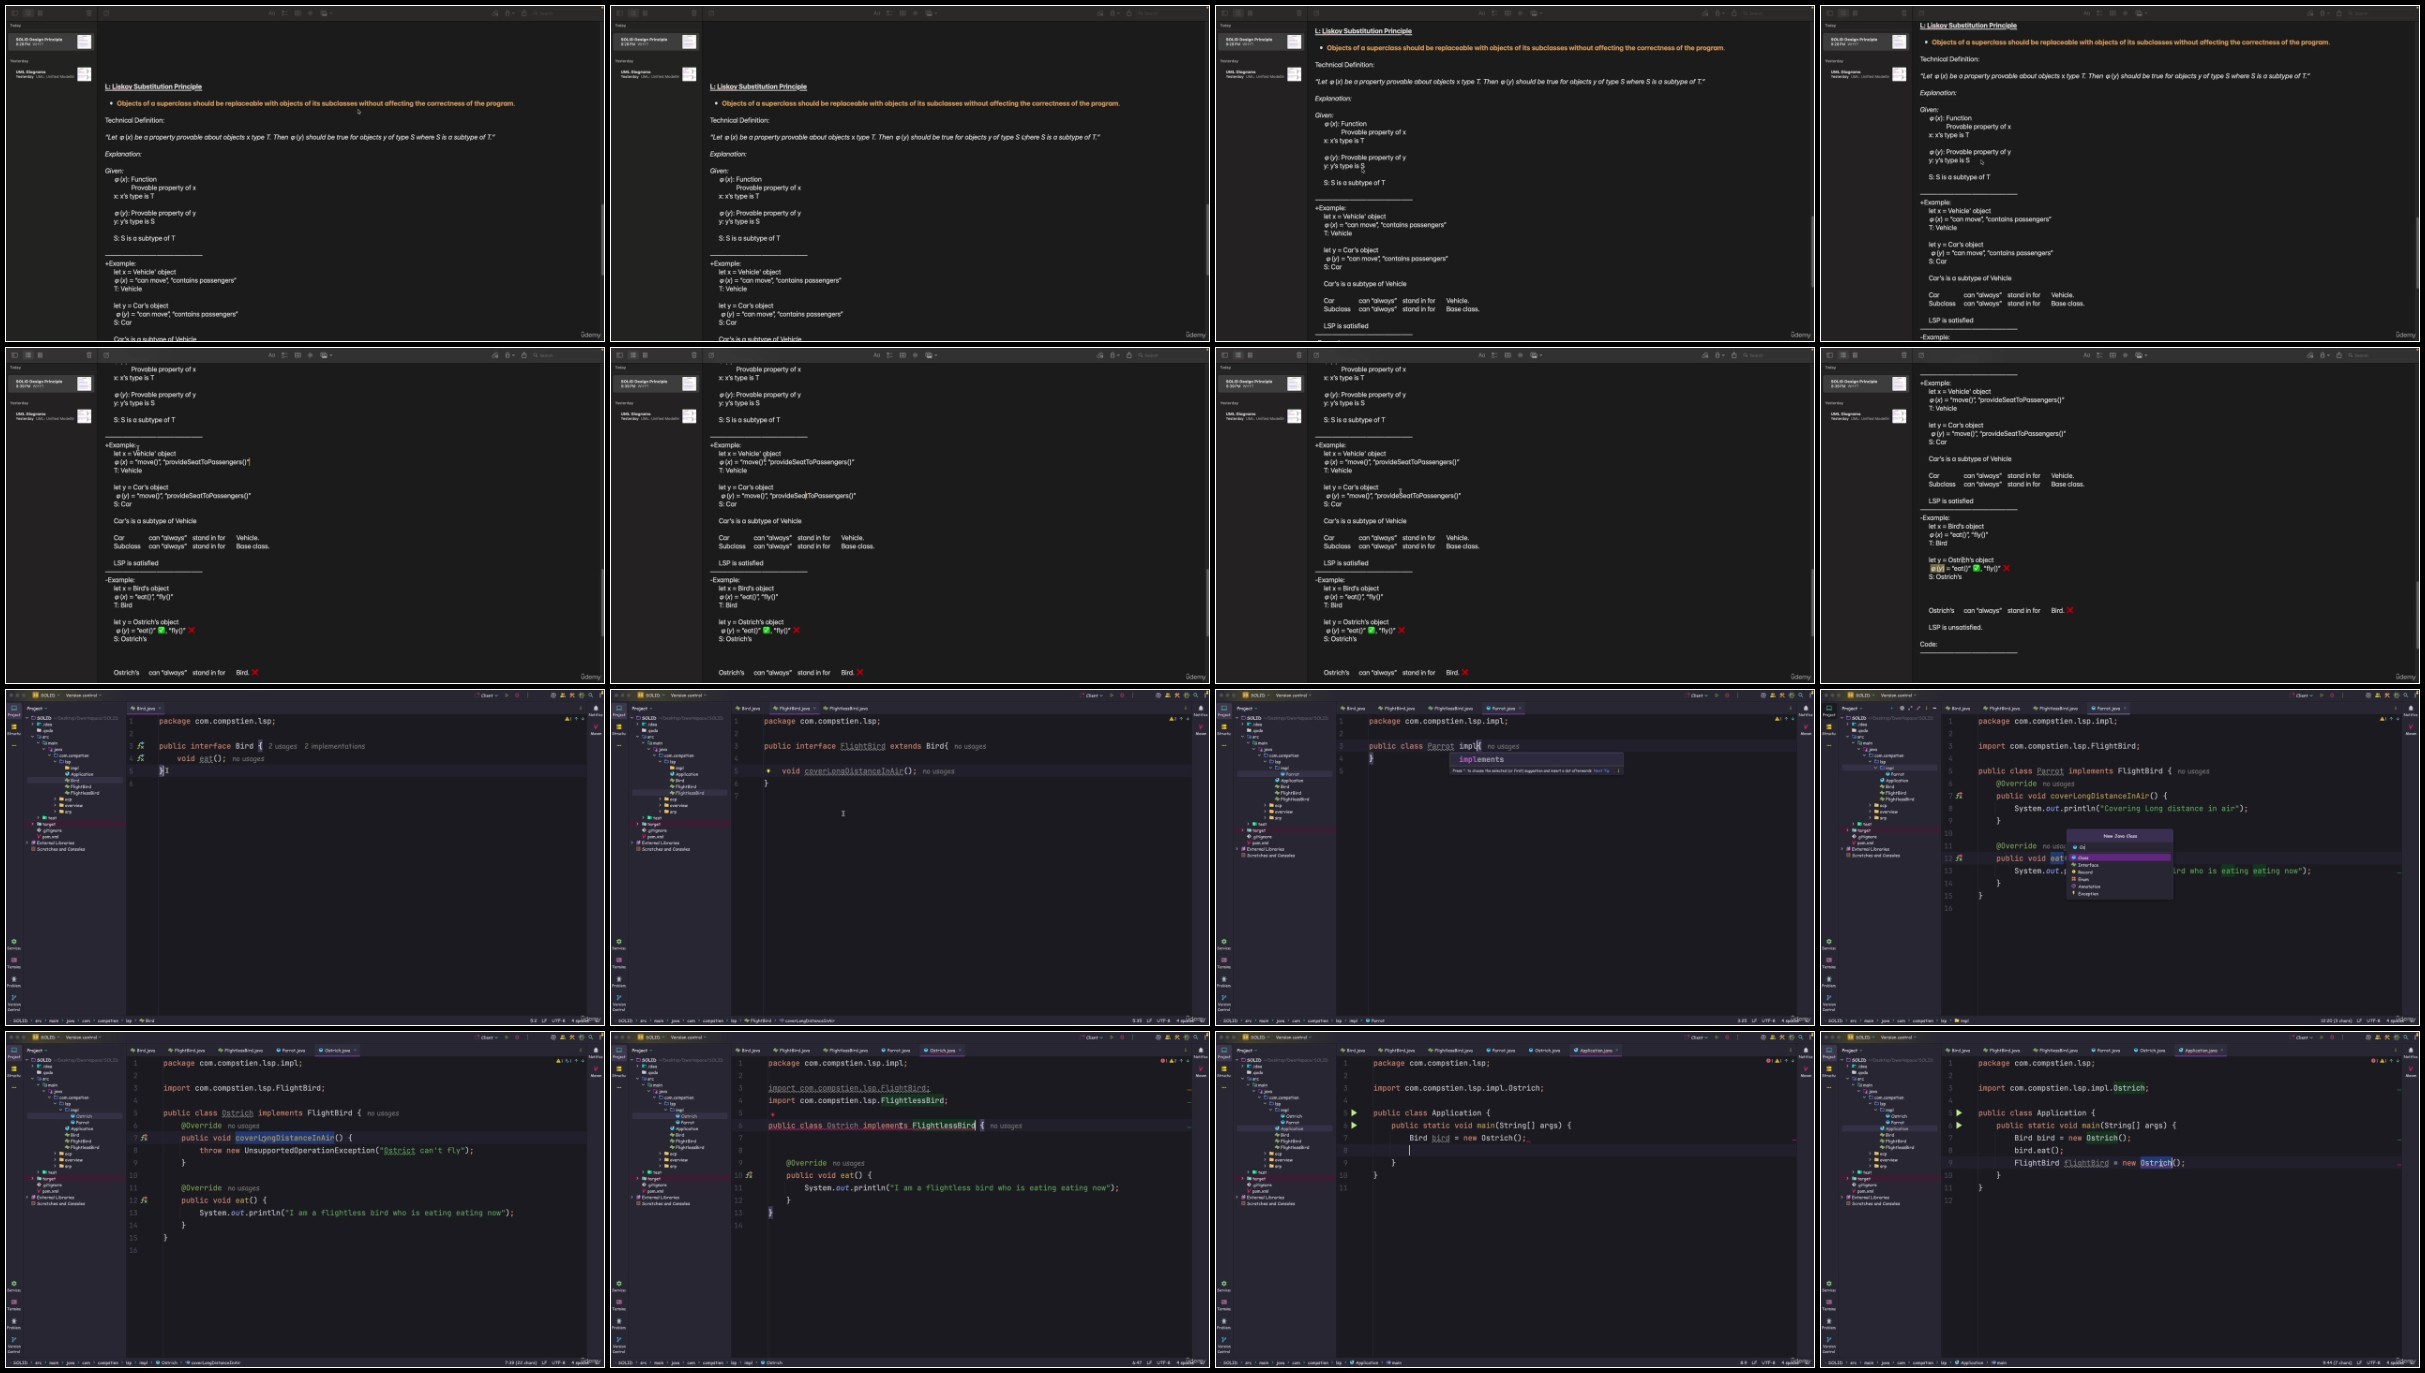Open Problems tool window in the bird.eat() frame

coord(1829,1324)
